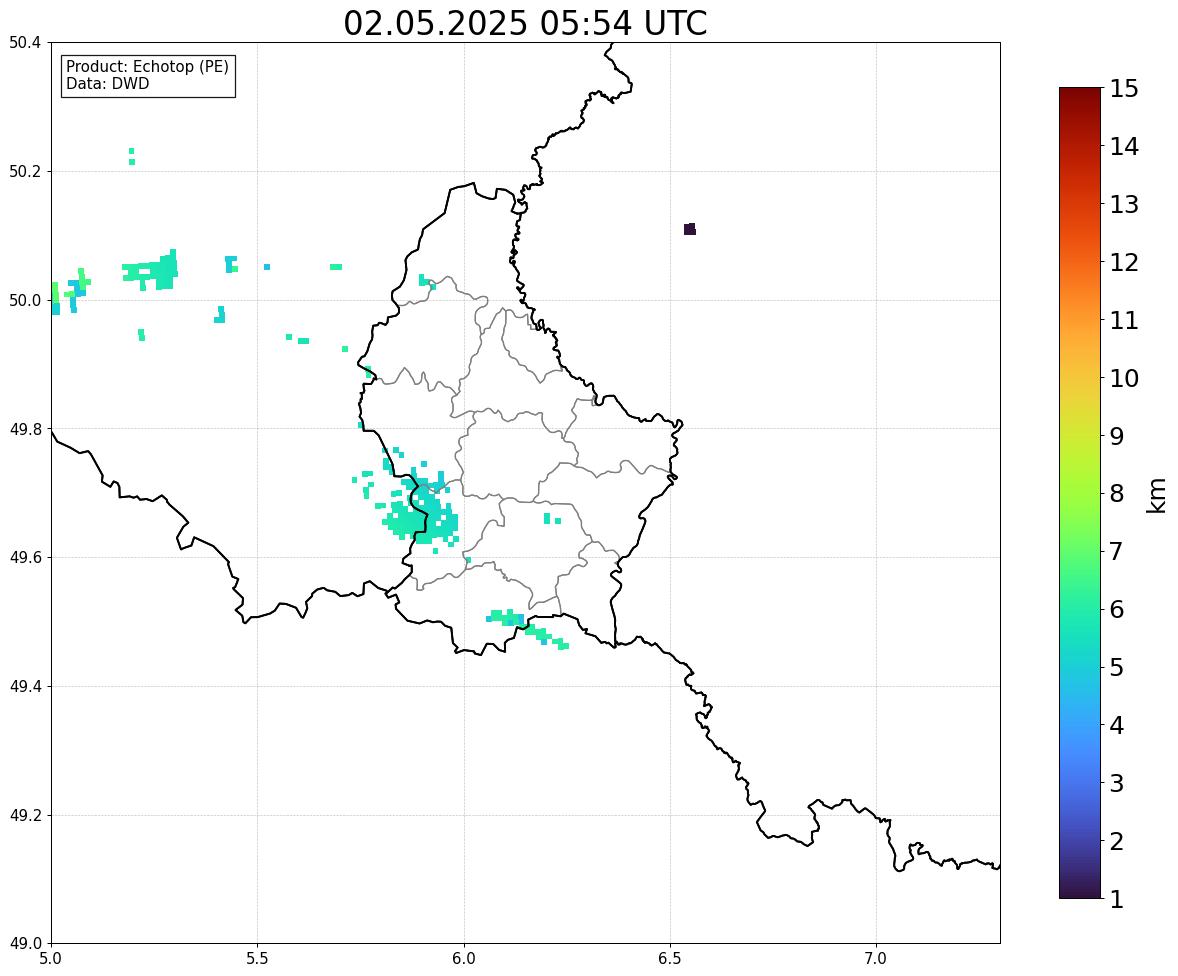This screenshot has width=1178, height=976.
Task: Click longitude axis label 6.5
Action: pos(670,959)
